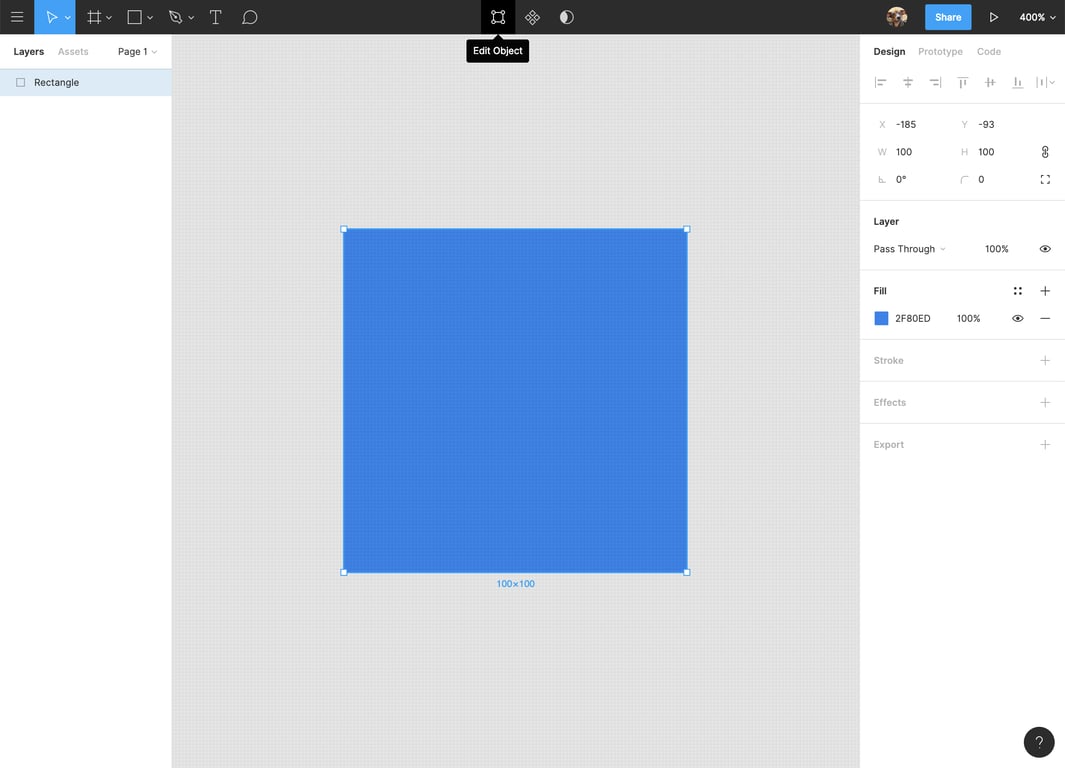
Task: Hide the fill using eye icon
Action: tap(1017, 318)
